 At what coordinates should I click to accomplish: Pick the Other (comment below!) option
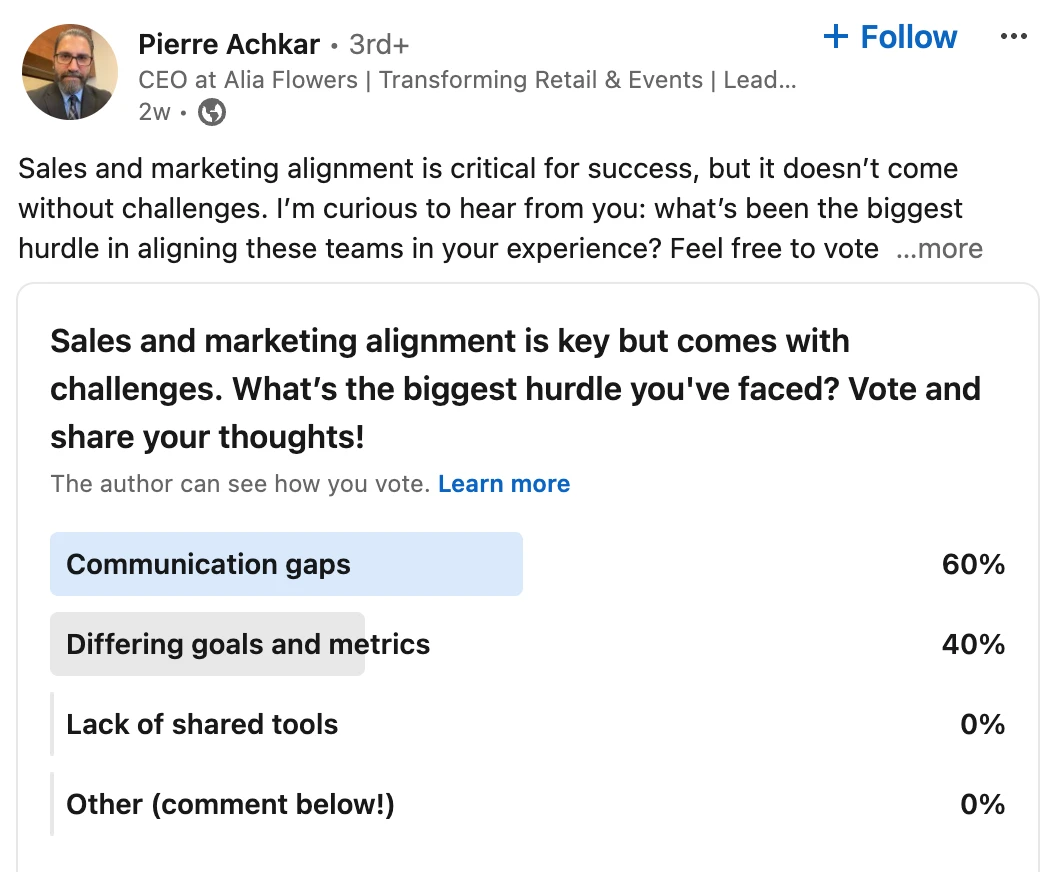[229, 804]
